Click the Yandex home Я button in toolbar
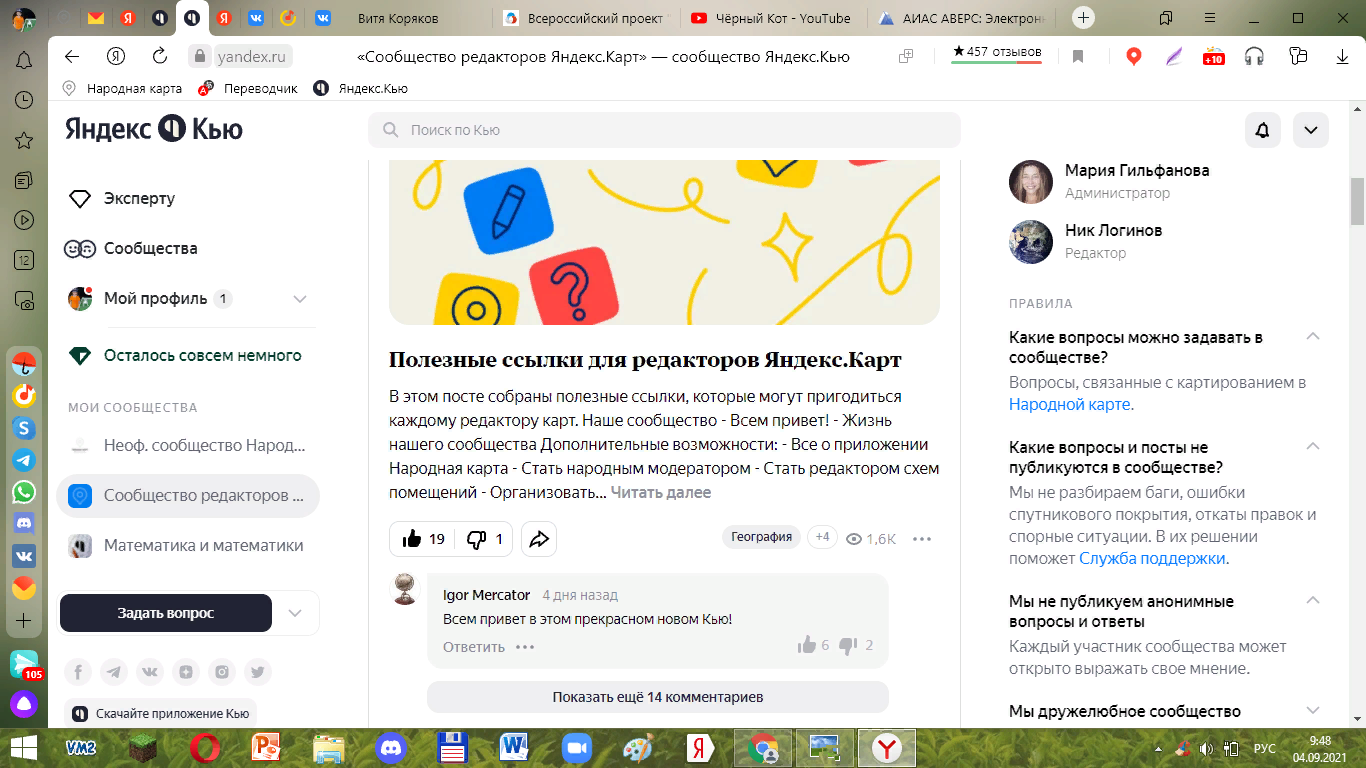The height and width of the screenshot is (768, 1366). point(116,57)
